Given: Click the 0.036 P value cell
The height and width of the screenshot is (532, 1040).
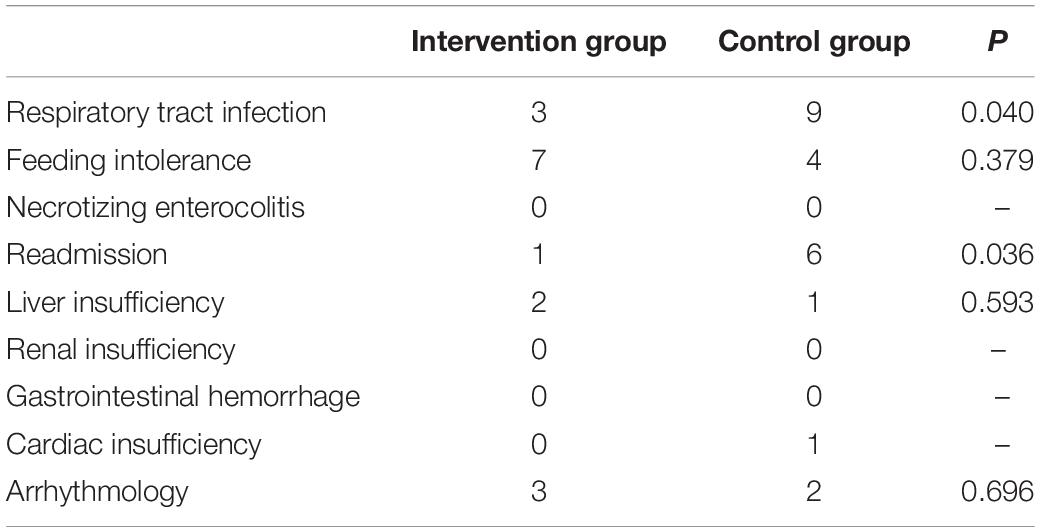Looking at the screenshot, I should coord(997,255).
